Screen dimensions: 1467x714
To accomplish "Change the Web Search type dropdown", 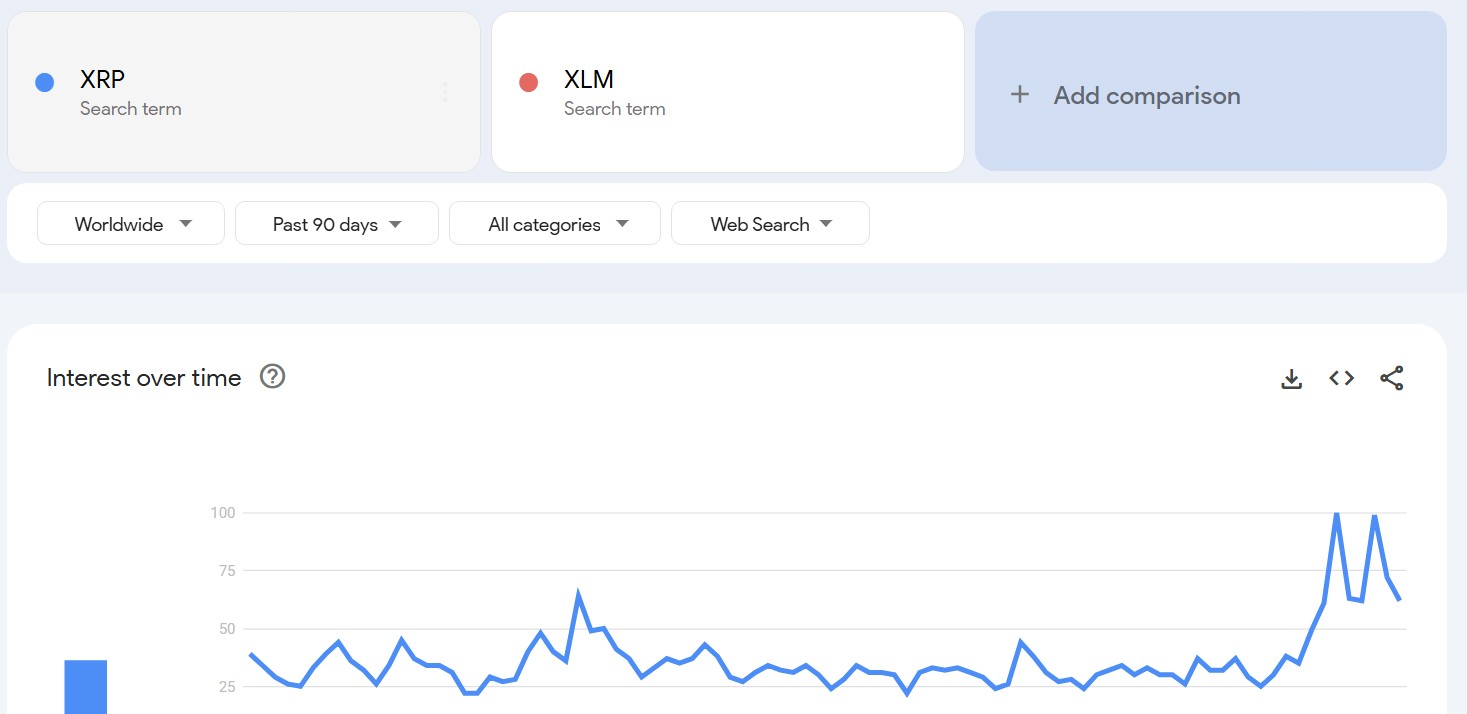I will click(770, 224).
